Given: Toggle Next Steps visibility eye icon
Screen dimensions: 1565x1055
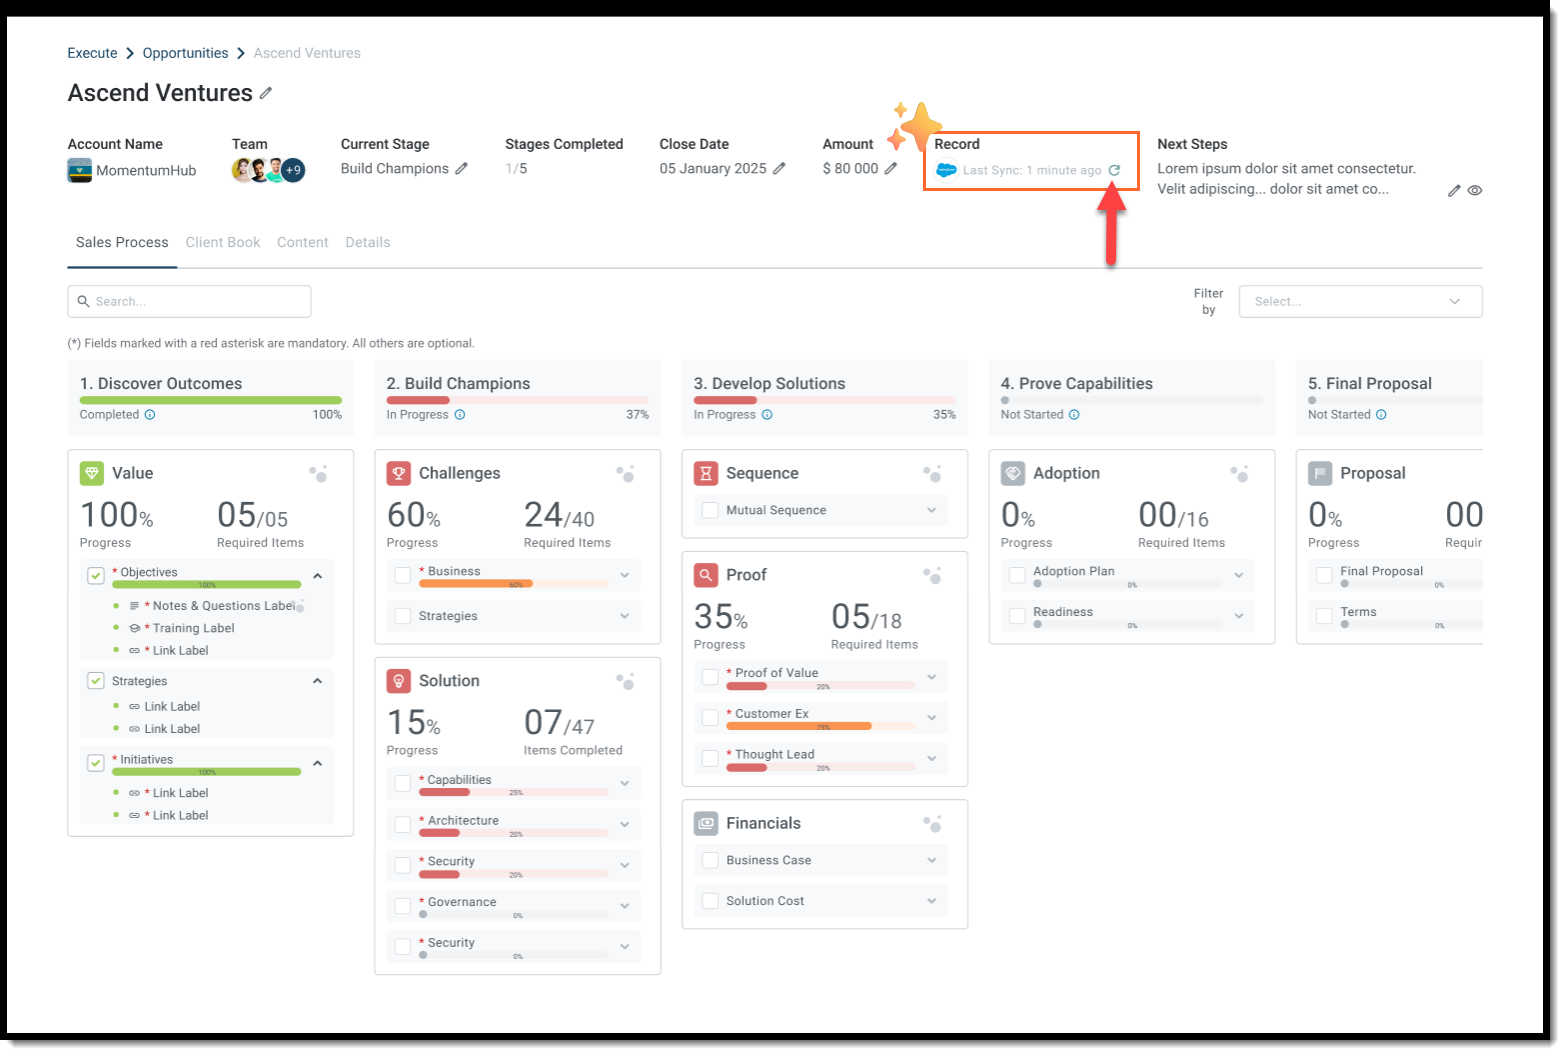Looking at the screenshot, I should click(x=1475, y=190).
